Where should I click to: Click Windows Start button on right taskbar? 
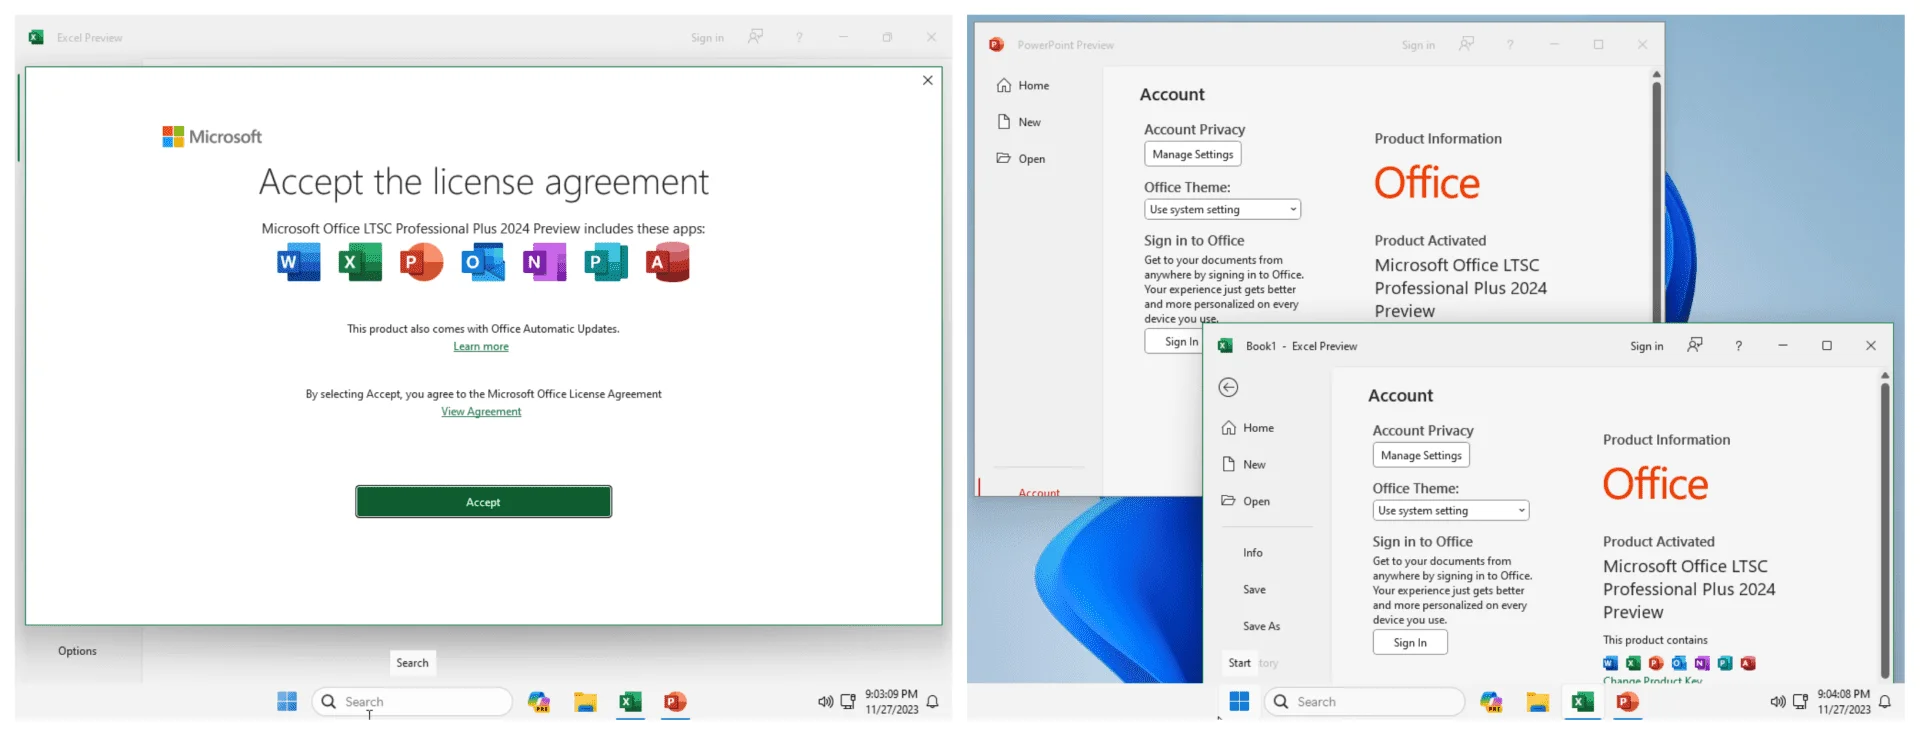1239,702
